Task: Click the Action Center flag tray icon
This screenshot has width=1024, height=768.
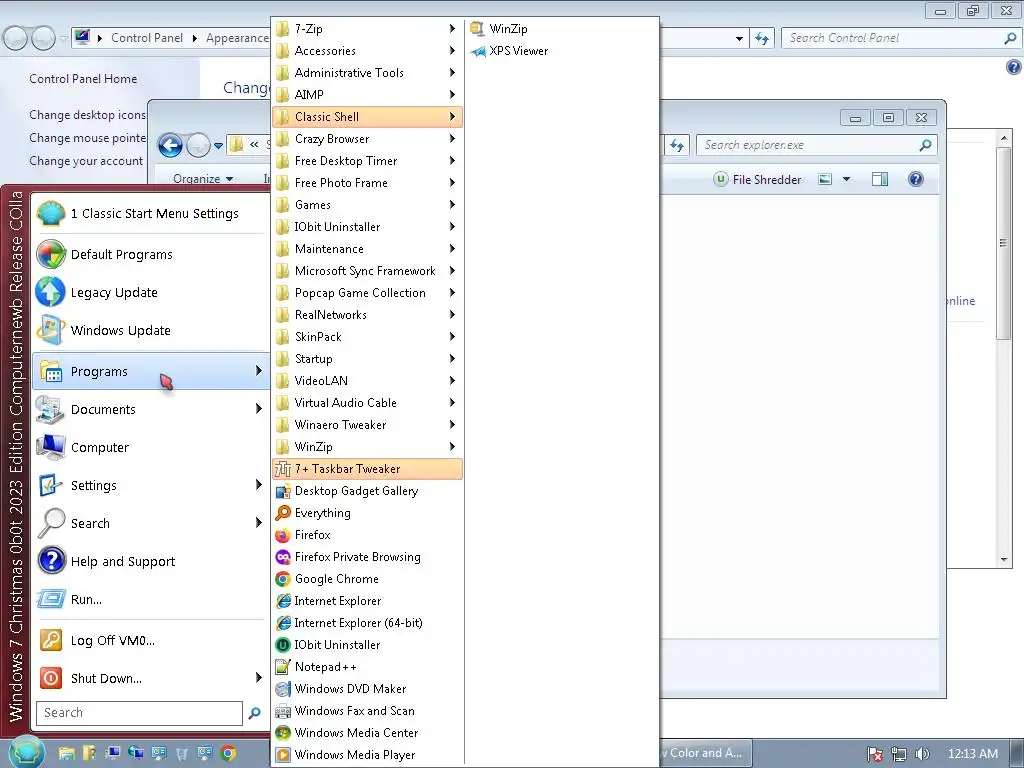Action: [x=874, y=754]
